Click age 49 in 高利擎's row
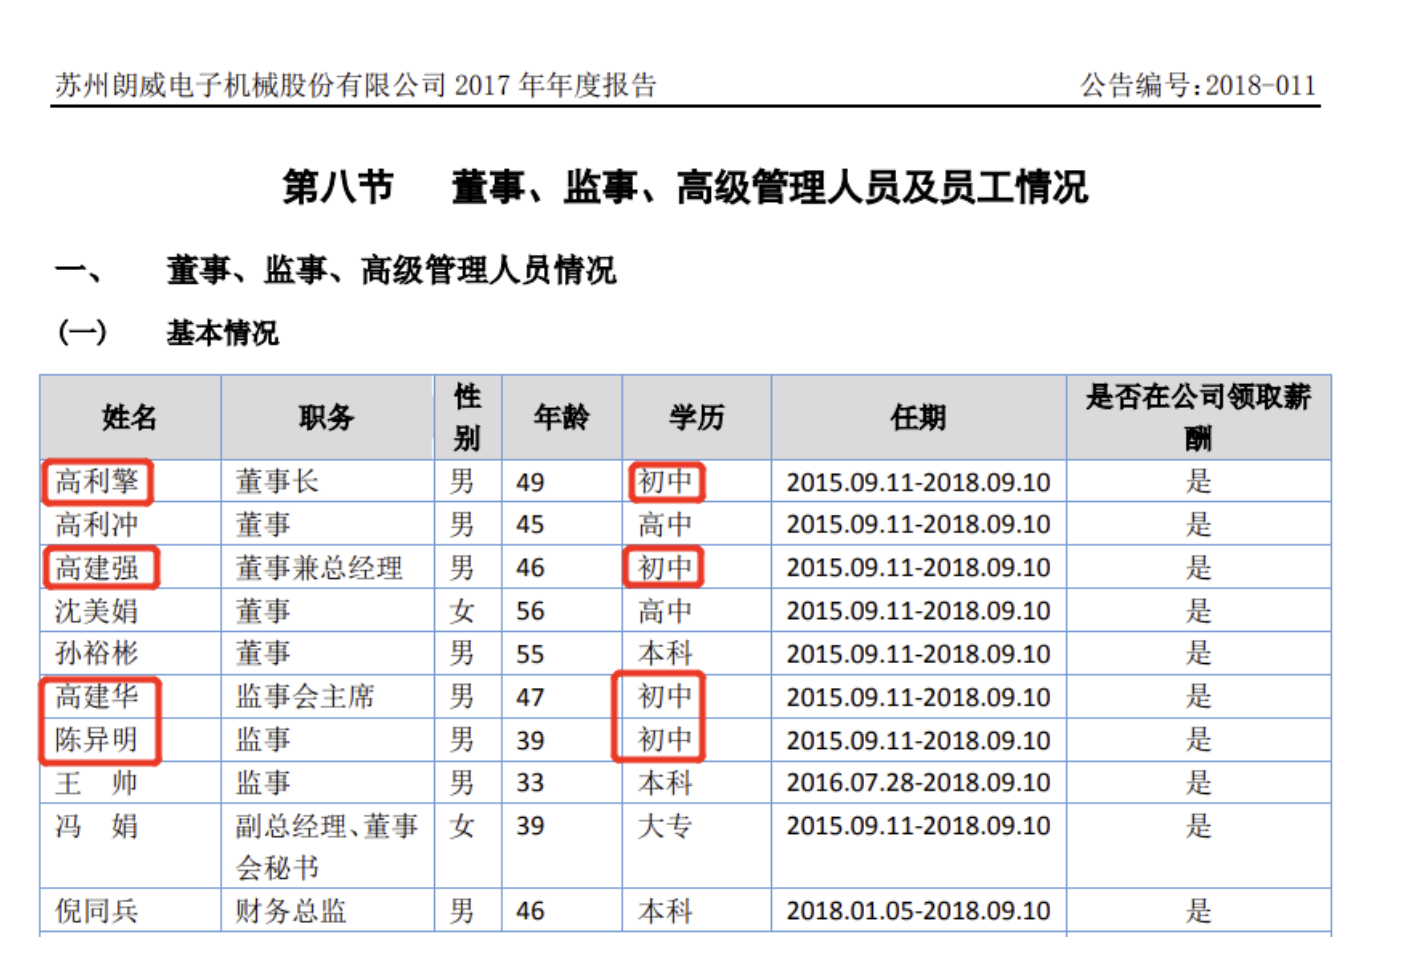The width and height of the screenshot is (1402, 976). 530,483
